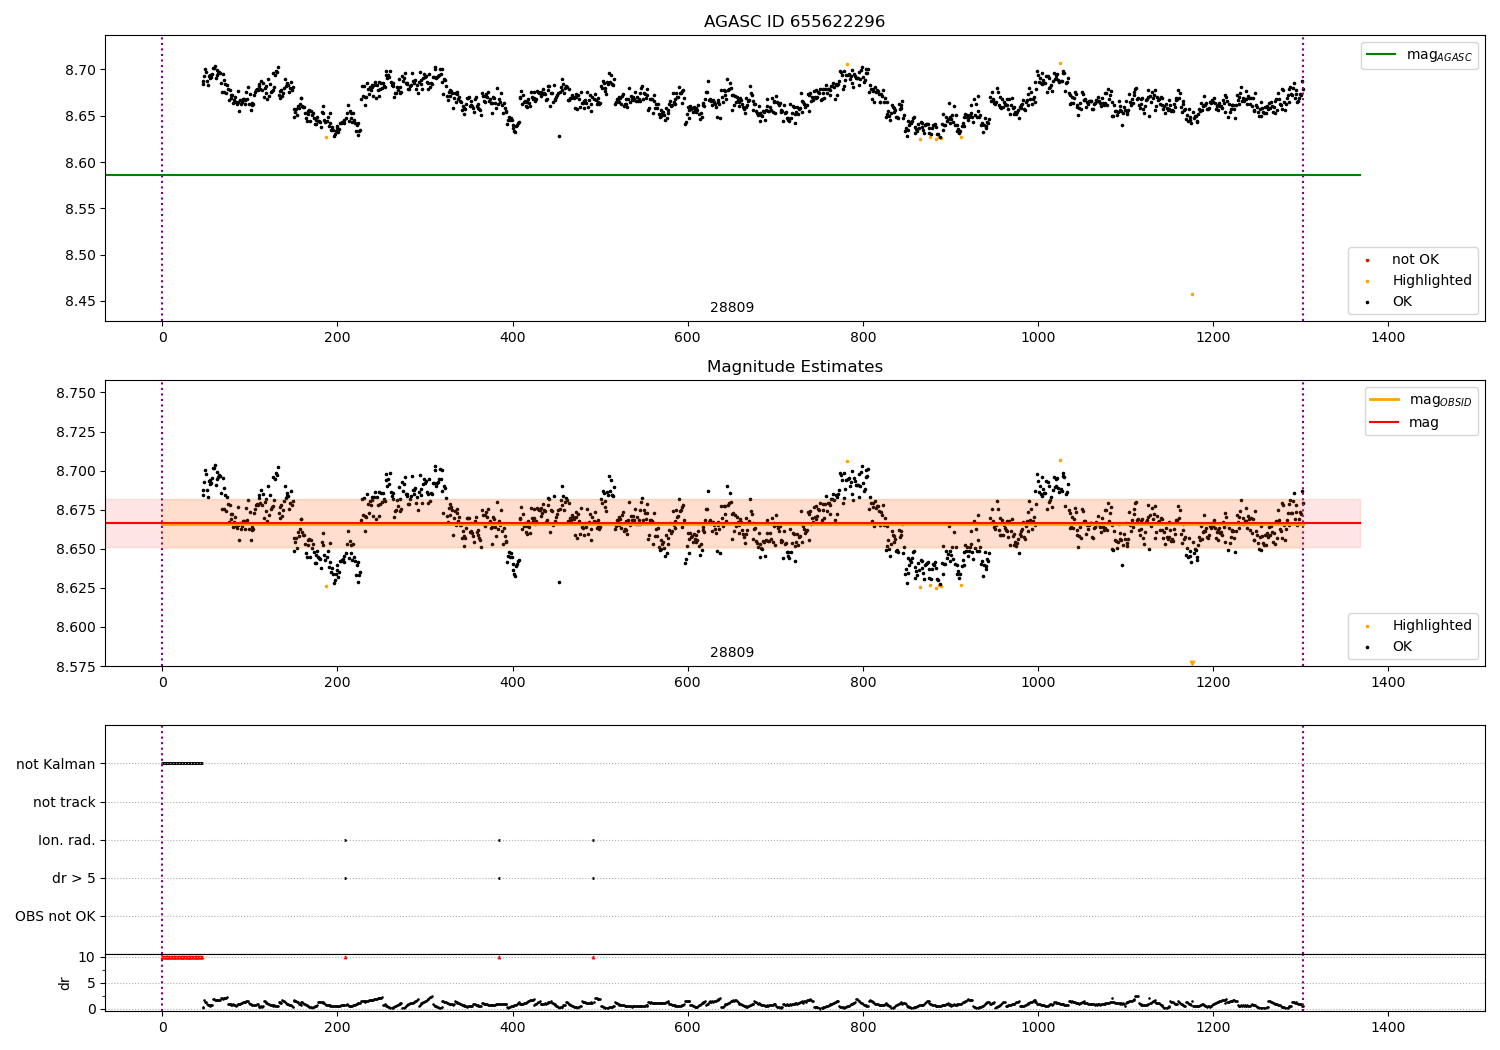This screenshot has width=1500, height=1050.
Task: Click the 'not track' row label
Action: 64,802
